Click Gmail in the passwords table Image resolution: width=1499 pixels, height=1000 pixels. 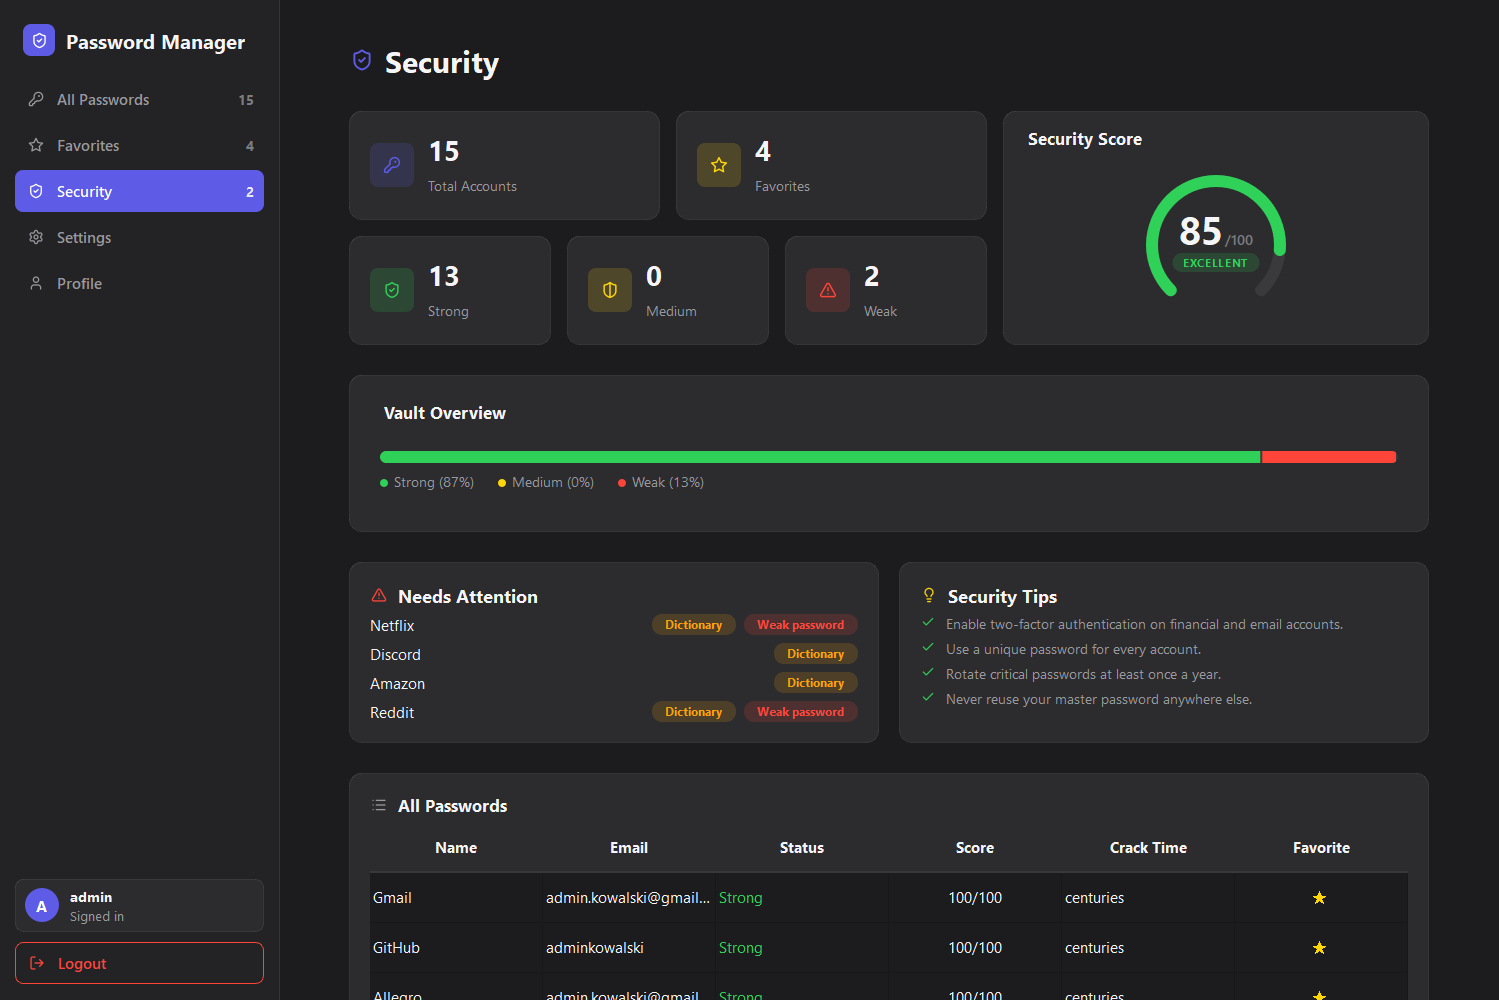pos(392,898)
